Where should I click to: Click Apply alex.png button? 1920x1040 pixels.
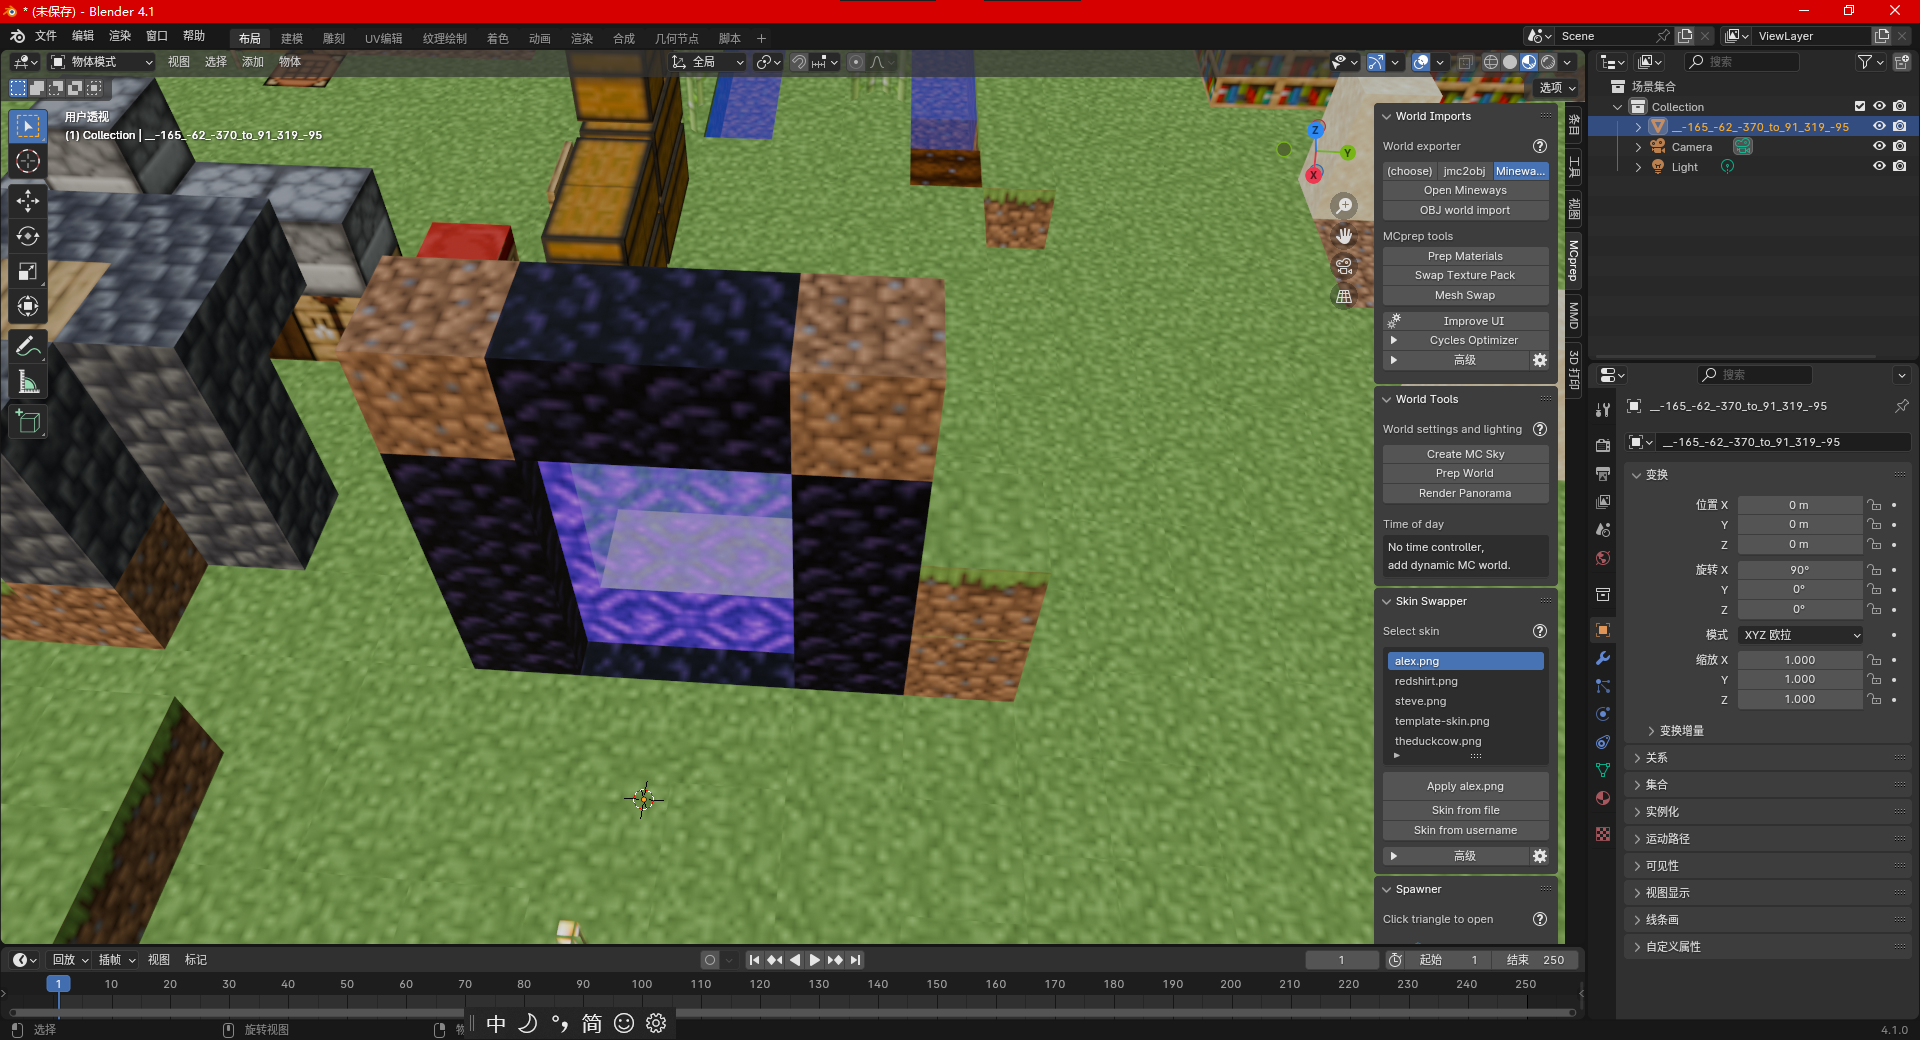tap(1466, 786)
